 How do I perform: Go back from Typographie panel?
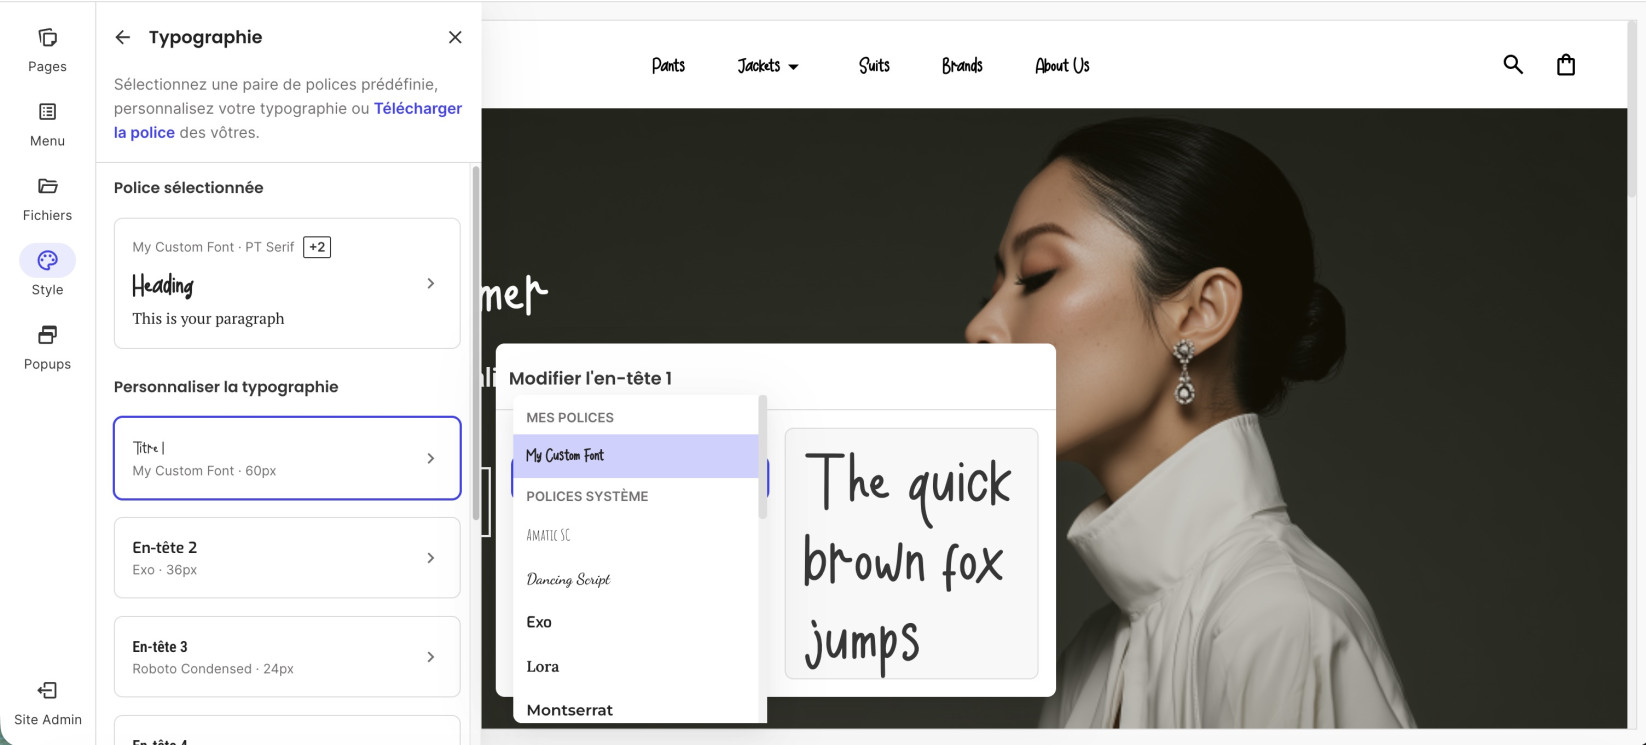pos(123,37)
